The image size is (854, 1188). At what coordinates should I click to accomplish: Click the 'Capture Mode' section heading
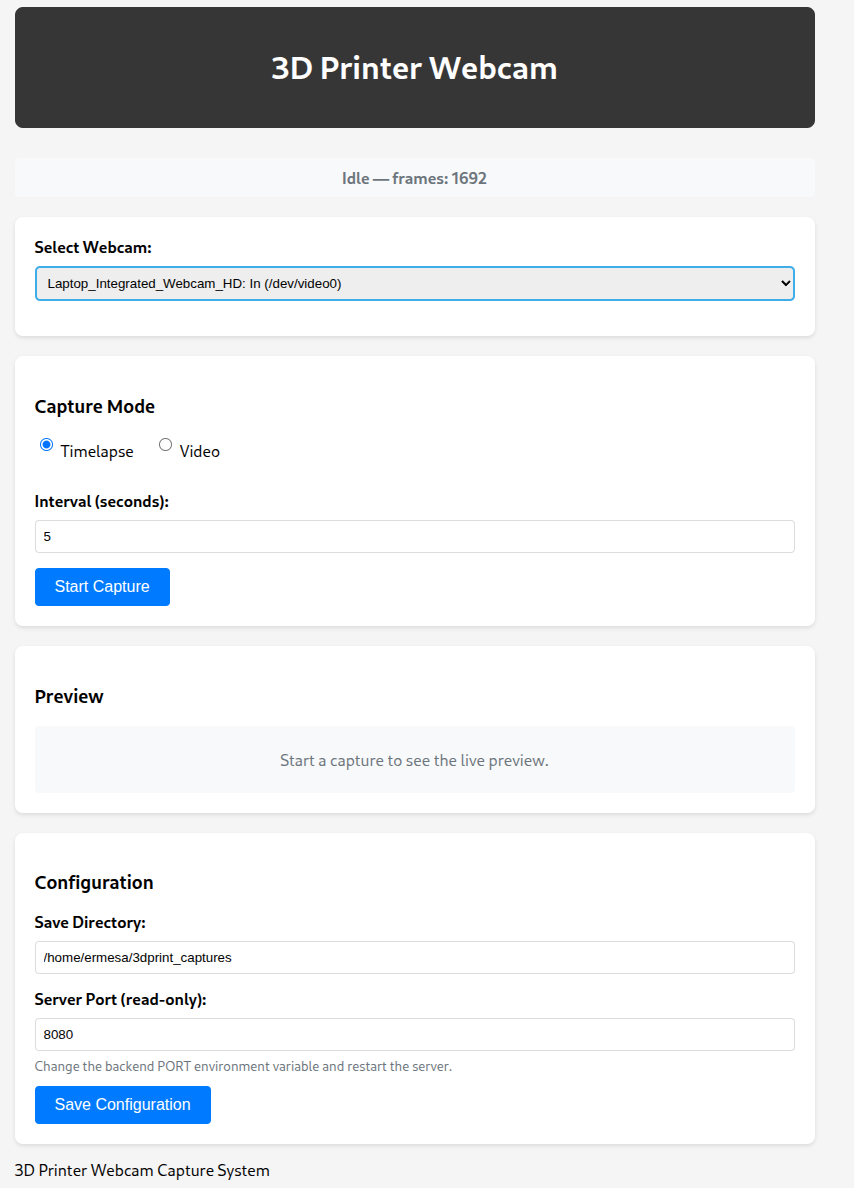(95, 407)
